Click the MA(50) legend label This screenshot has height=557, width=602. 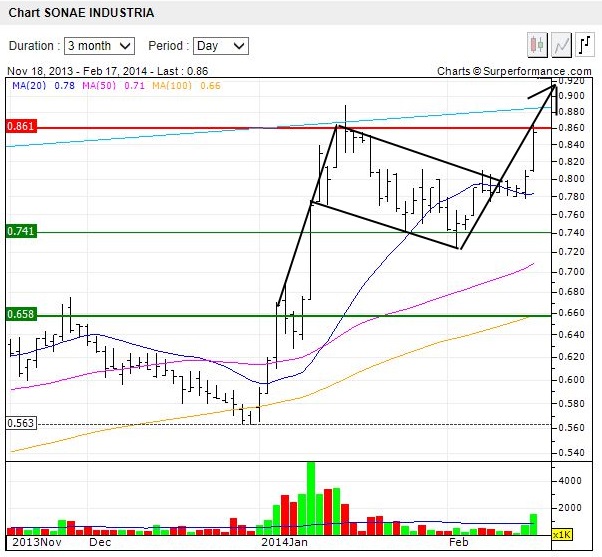pos(99,85)
